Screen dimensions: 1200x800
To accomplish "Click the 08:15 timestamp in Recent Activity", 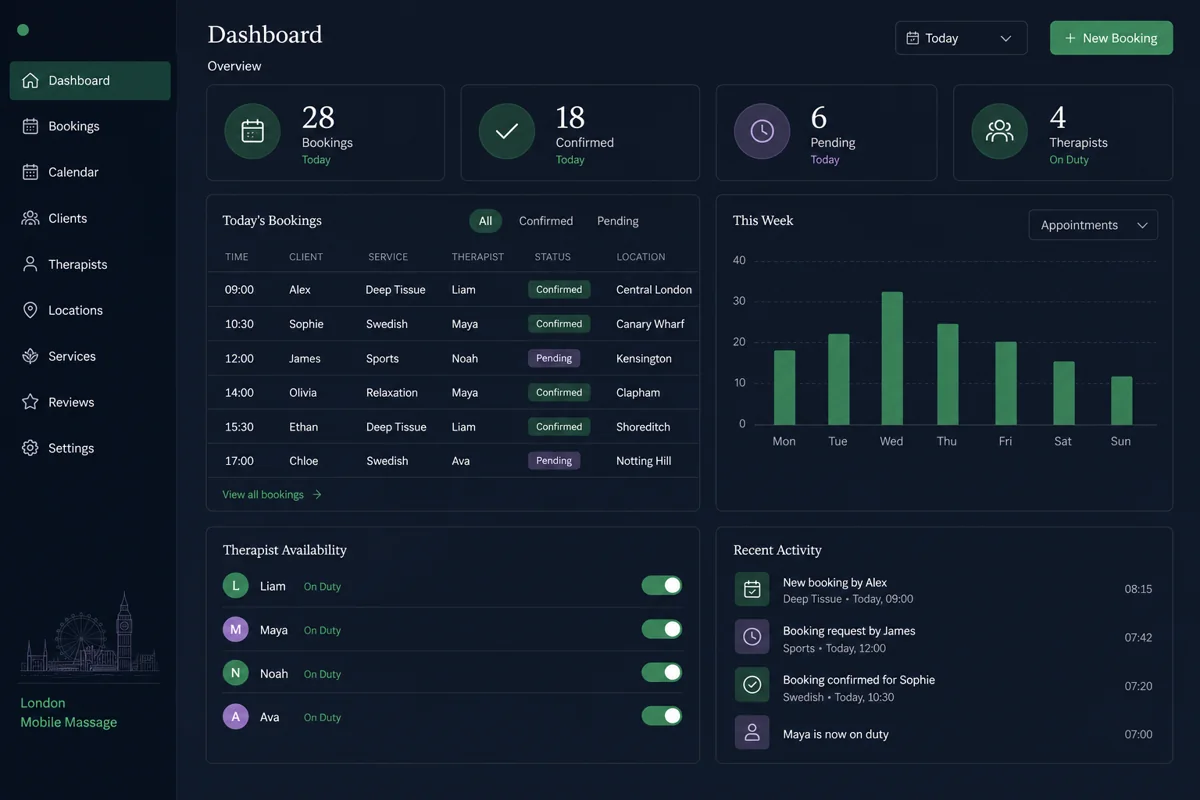I will point(1138,590).
